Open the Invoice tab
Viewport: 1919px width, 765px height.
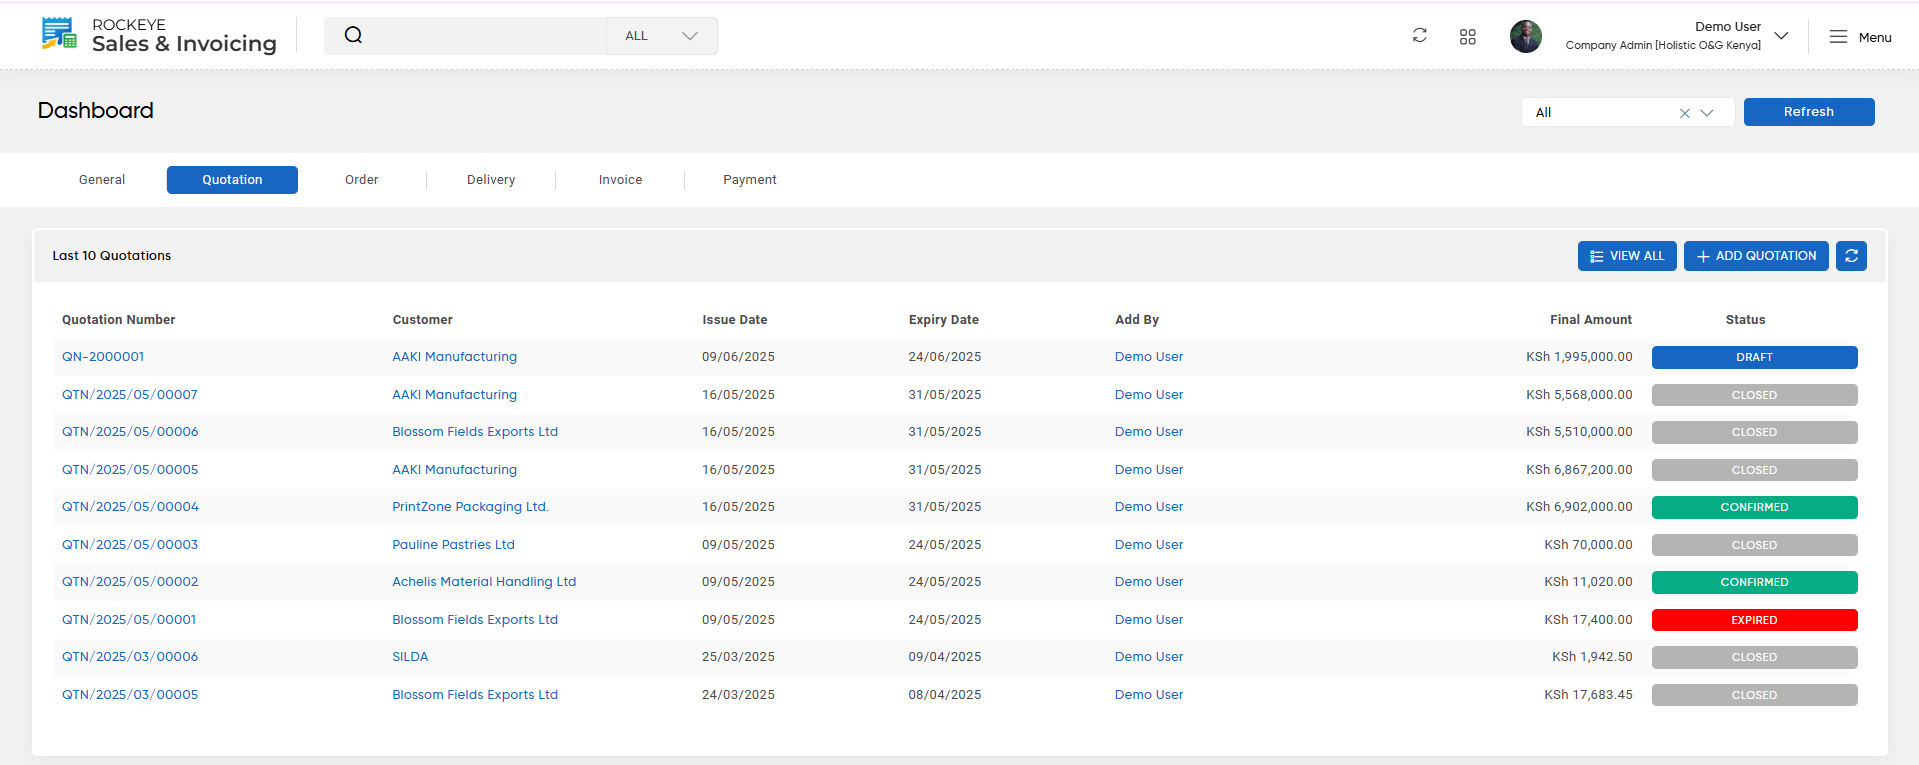[620, 180]
